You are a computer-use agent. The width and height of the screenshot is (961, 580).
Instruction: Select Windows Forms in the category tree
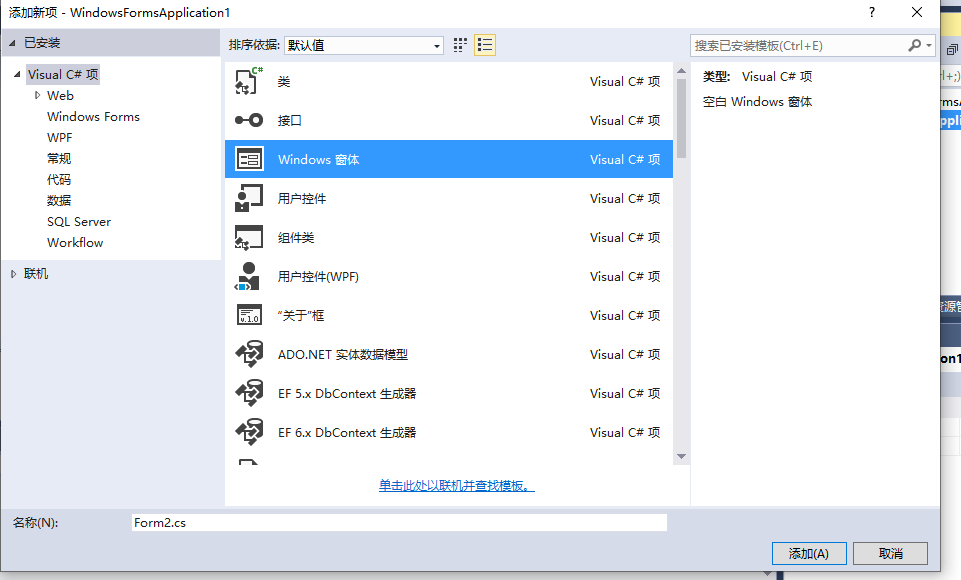click(93, 116)
